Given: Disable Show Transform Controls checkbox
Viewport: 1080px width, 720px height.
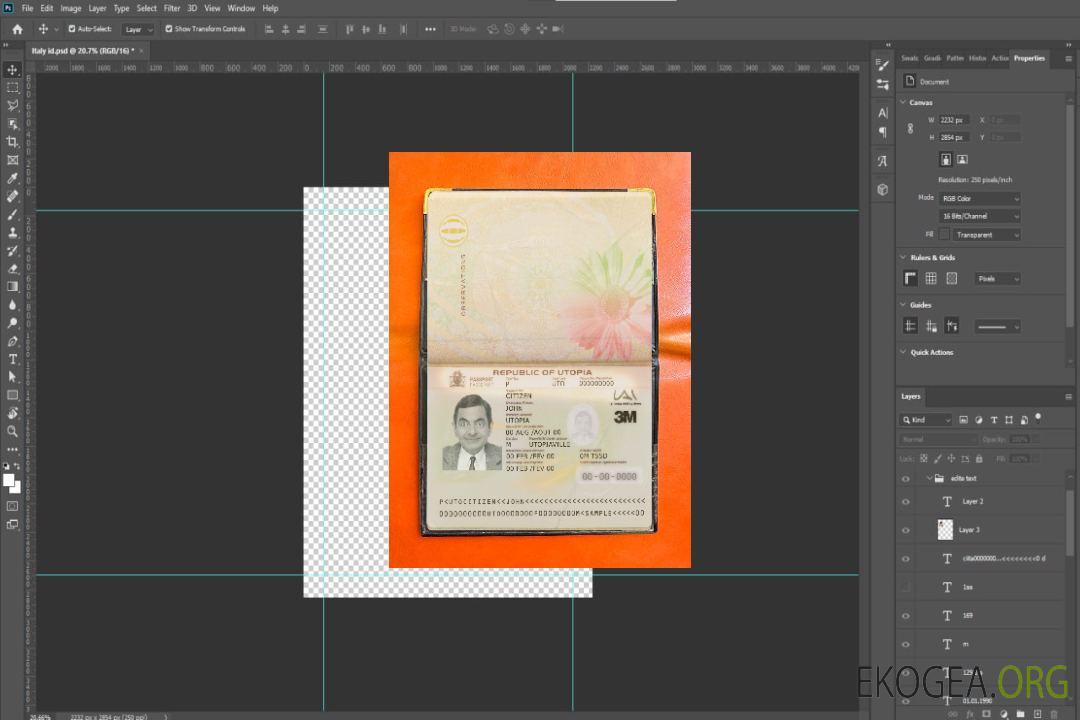Looking at the screenshot, I should [x=168, y=29].
